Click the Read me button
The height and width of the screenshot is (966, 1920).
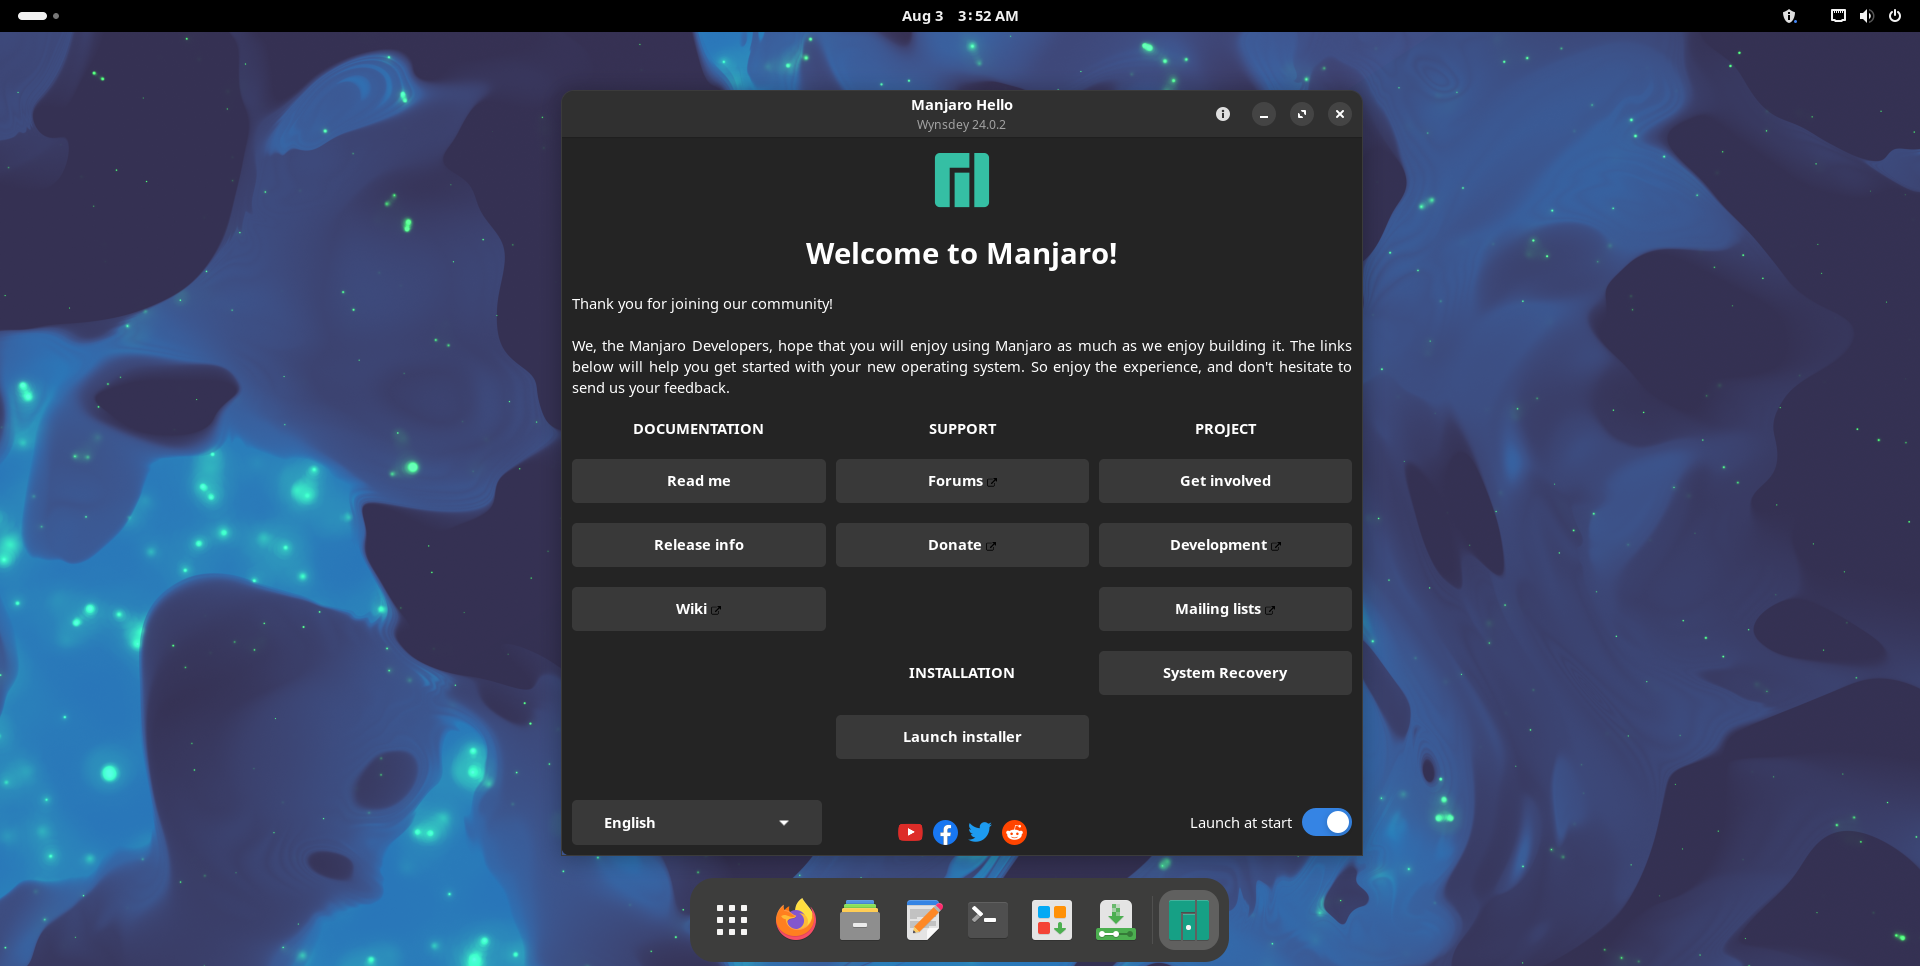tap(699, 481)
